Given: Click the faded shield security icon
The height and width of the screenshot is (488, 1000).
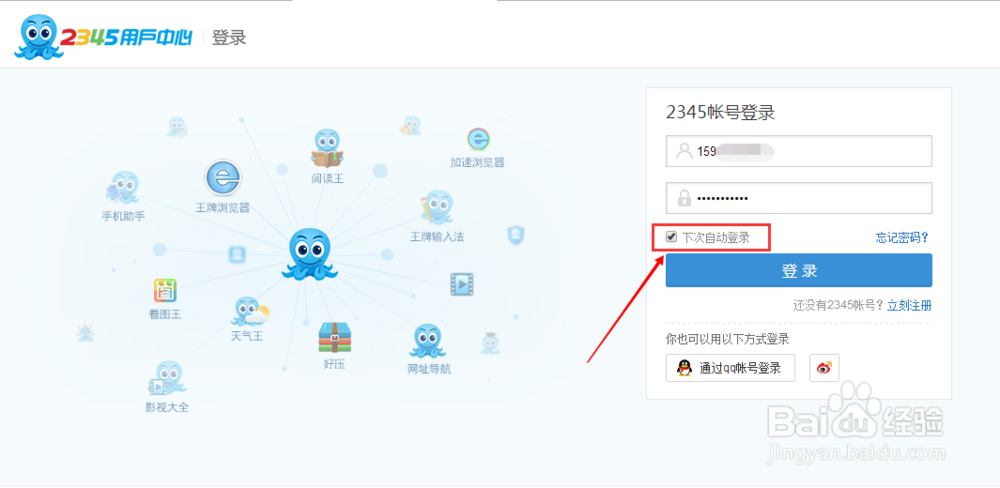Looking at the screenshot, I should [x=515, y=235].
